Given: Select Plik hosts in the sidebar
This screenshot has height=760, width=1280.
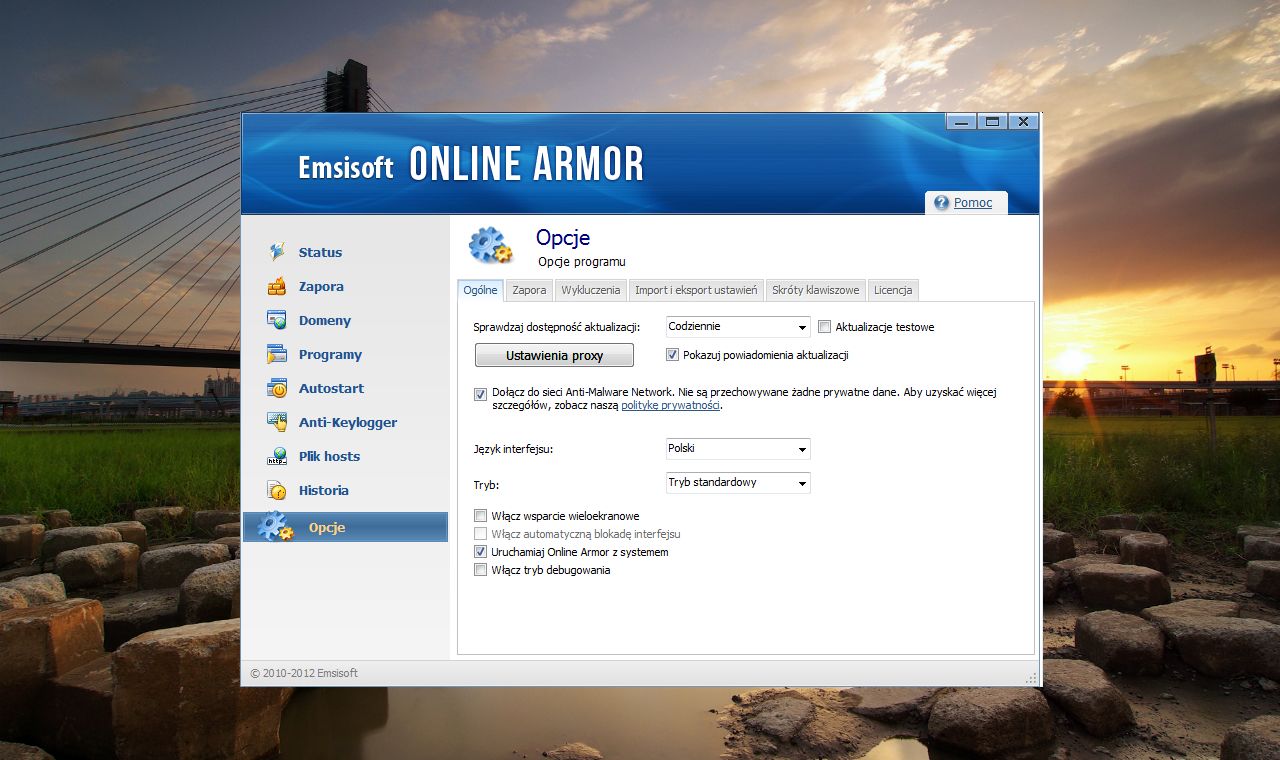Looking at the screenshot, I should click(329, 456).
